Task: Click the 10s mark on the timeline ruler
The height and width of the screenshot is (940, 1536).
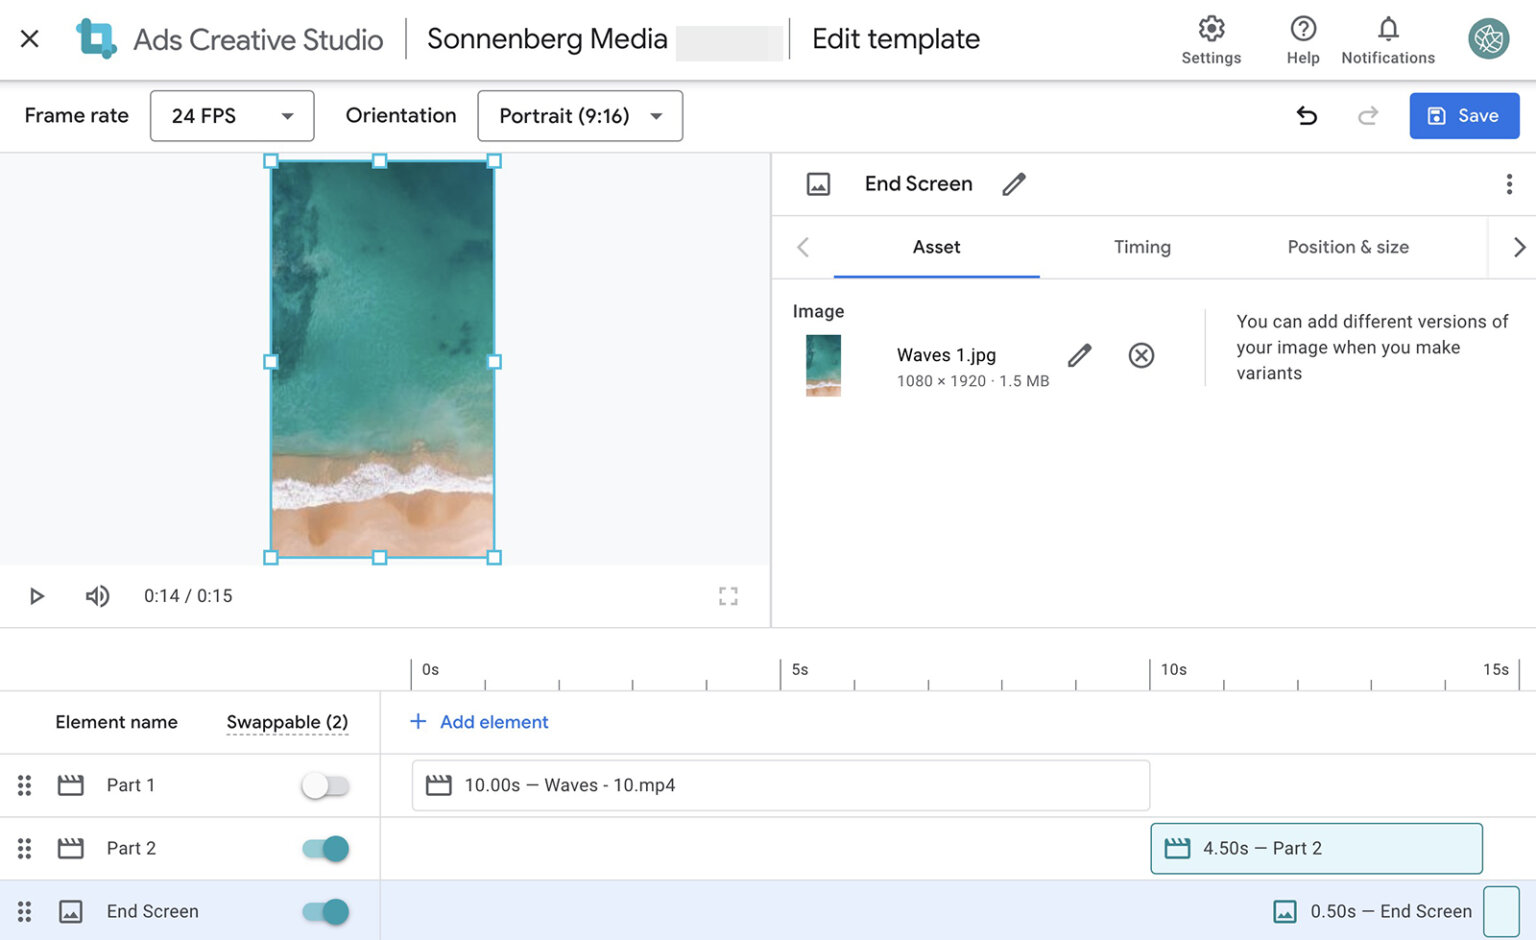Action: point(1173,670)
